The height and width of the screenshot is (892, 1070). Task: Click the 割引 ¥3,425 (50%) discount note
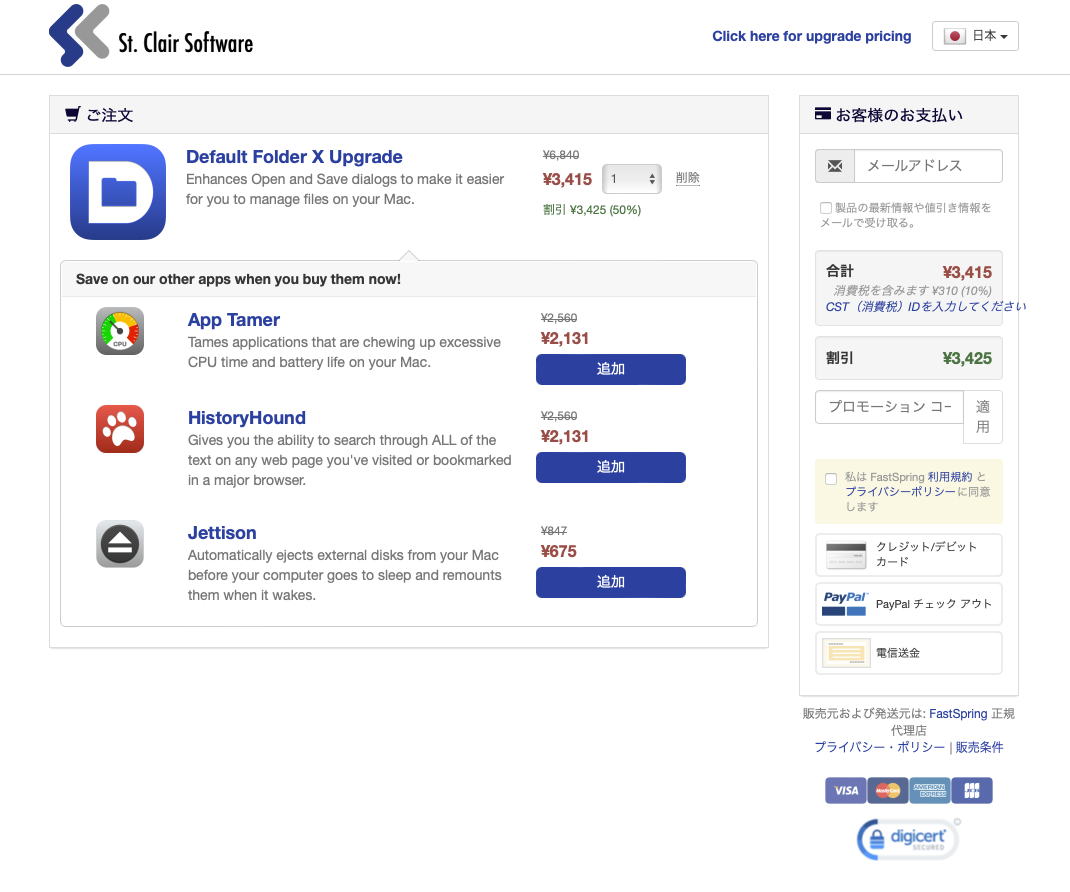click(592, 210)
